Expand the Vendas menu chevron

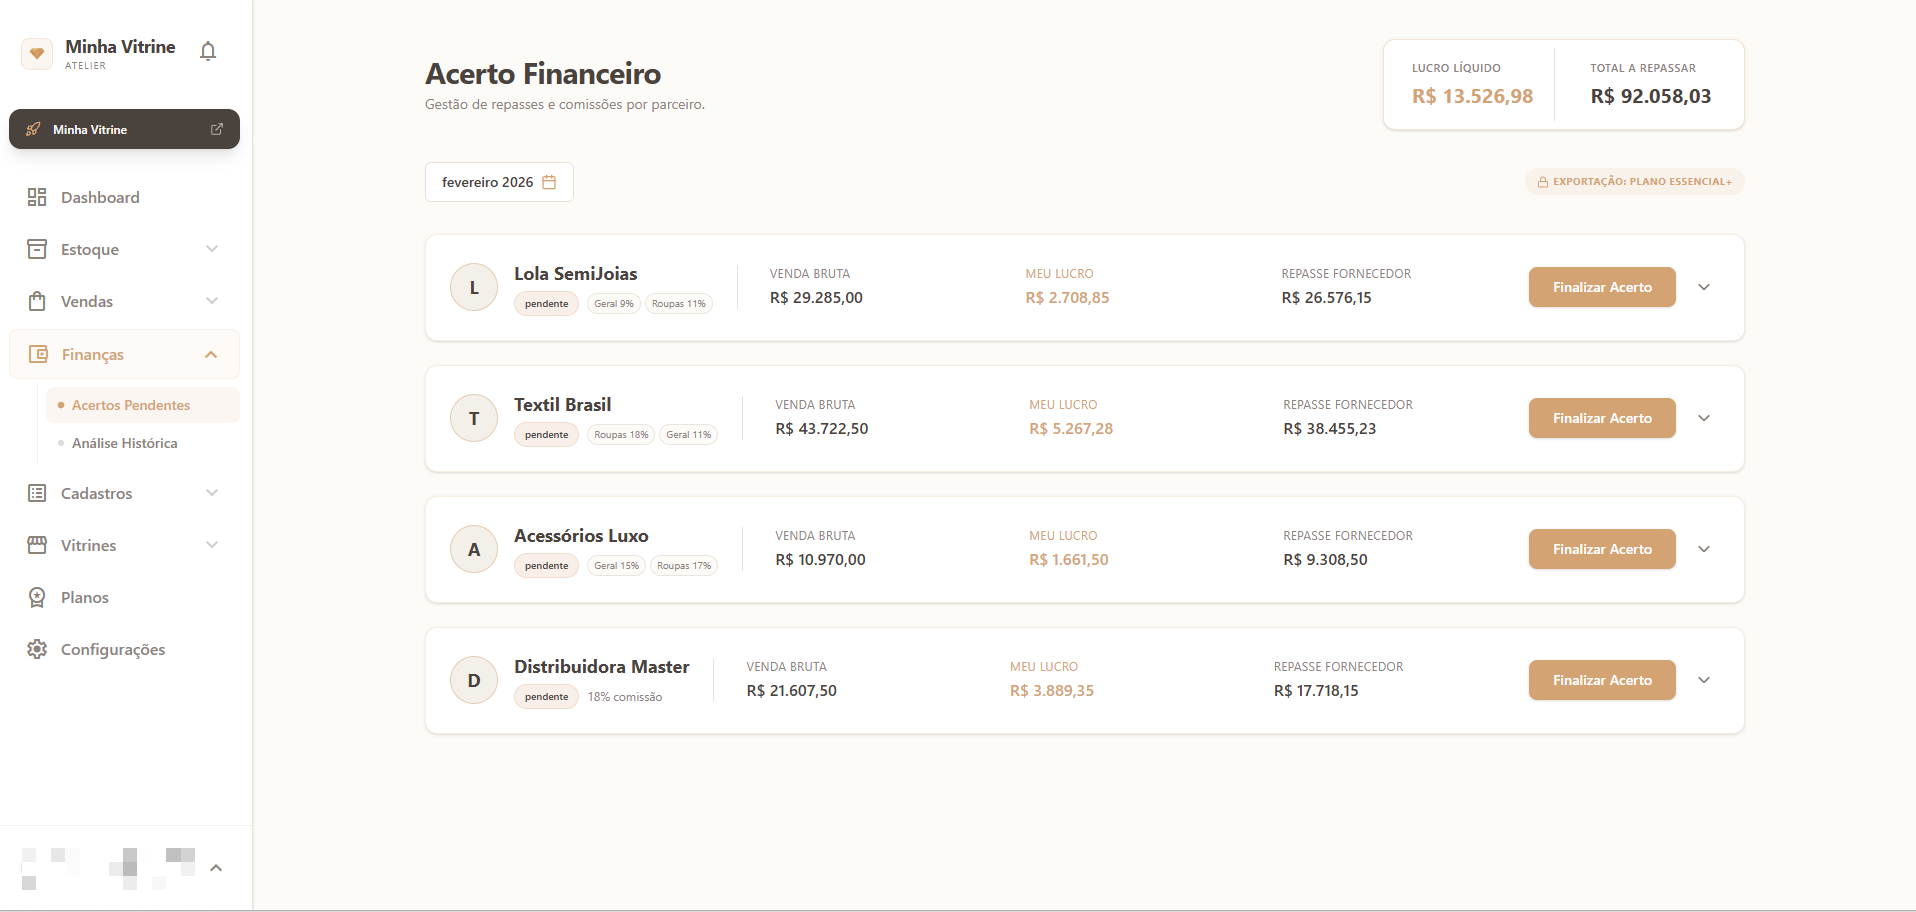[212, 301]
